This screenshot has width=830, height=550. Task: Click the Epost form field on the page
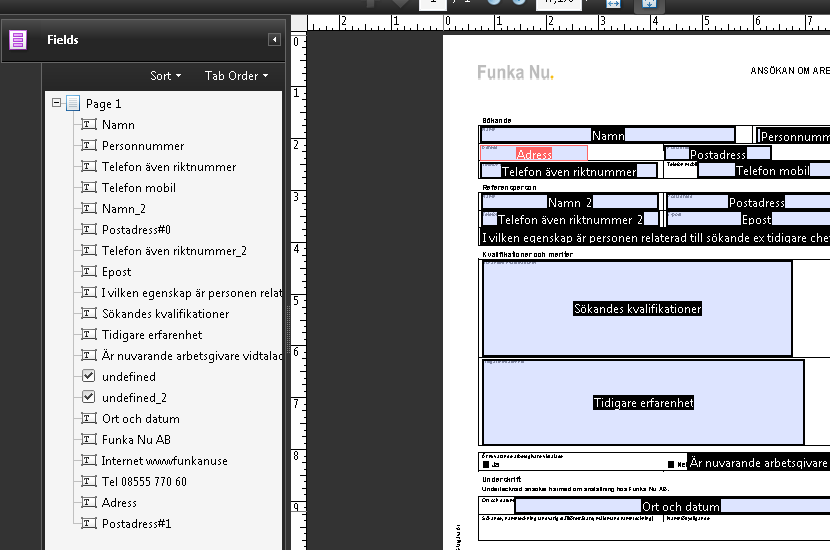(748, 219)
